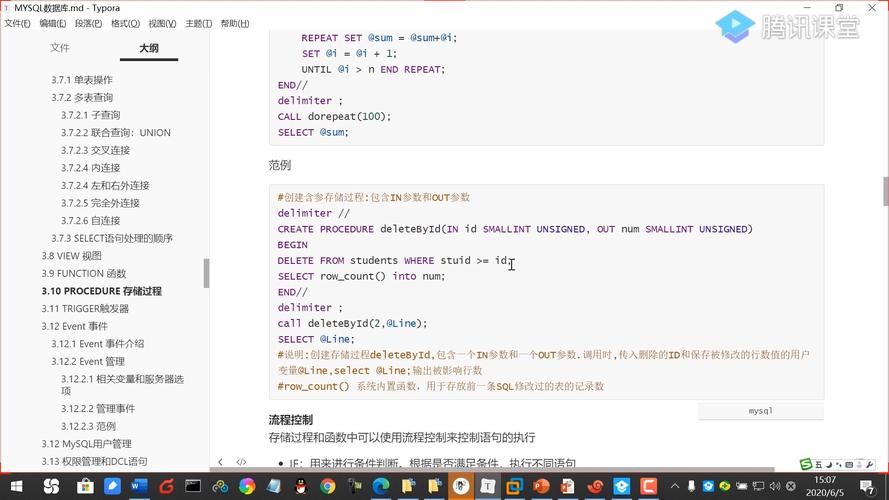Jump to 3.7.3 SELECT语句处理的顺序
This screenshot has width=889, height=500.
(x=112, y=238)
